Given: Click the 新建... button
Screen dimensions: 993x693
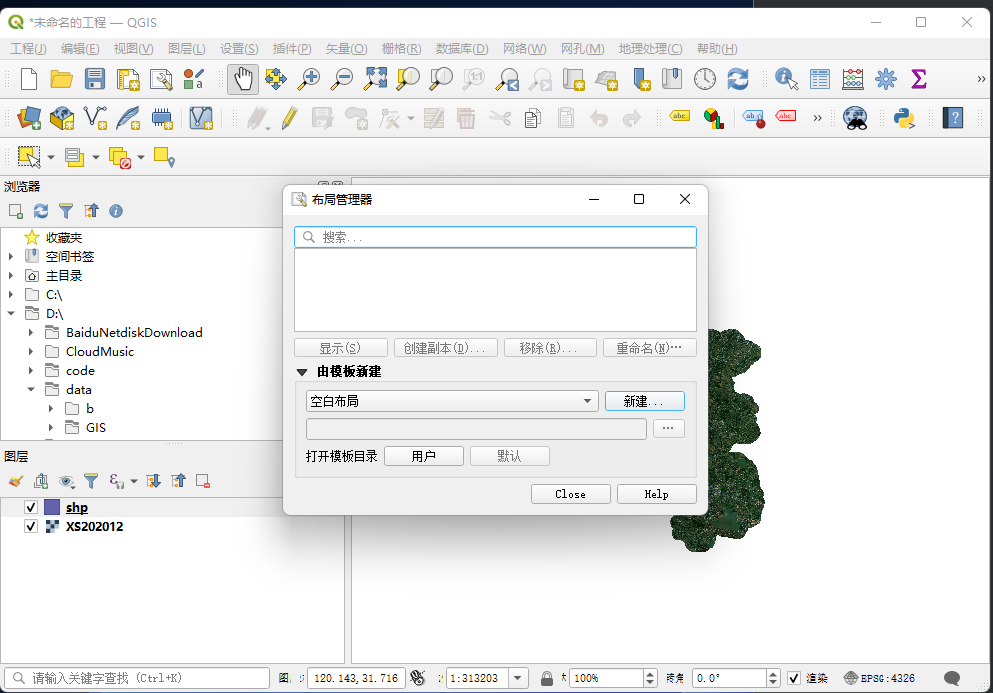Looking at the screenshot, I should (x=644, y=401).
